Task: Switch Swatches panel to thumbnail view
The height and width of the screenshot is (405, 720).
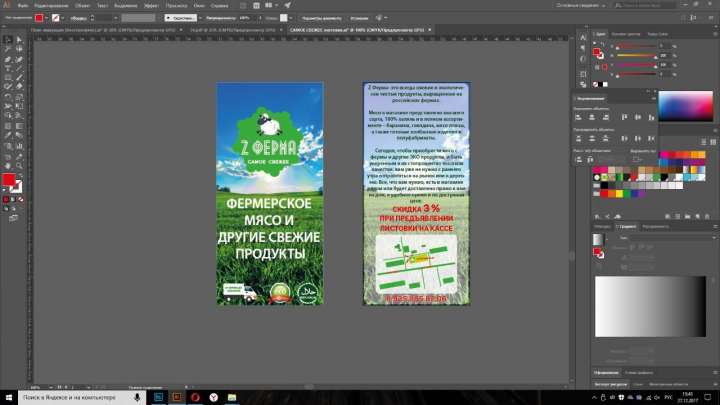Action: coord(713,142)
